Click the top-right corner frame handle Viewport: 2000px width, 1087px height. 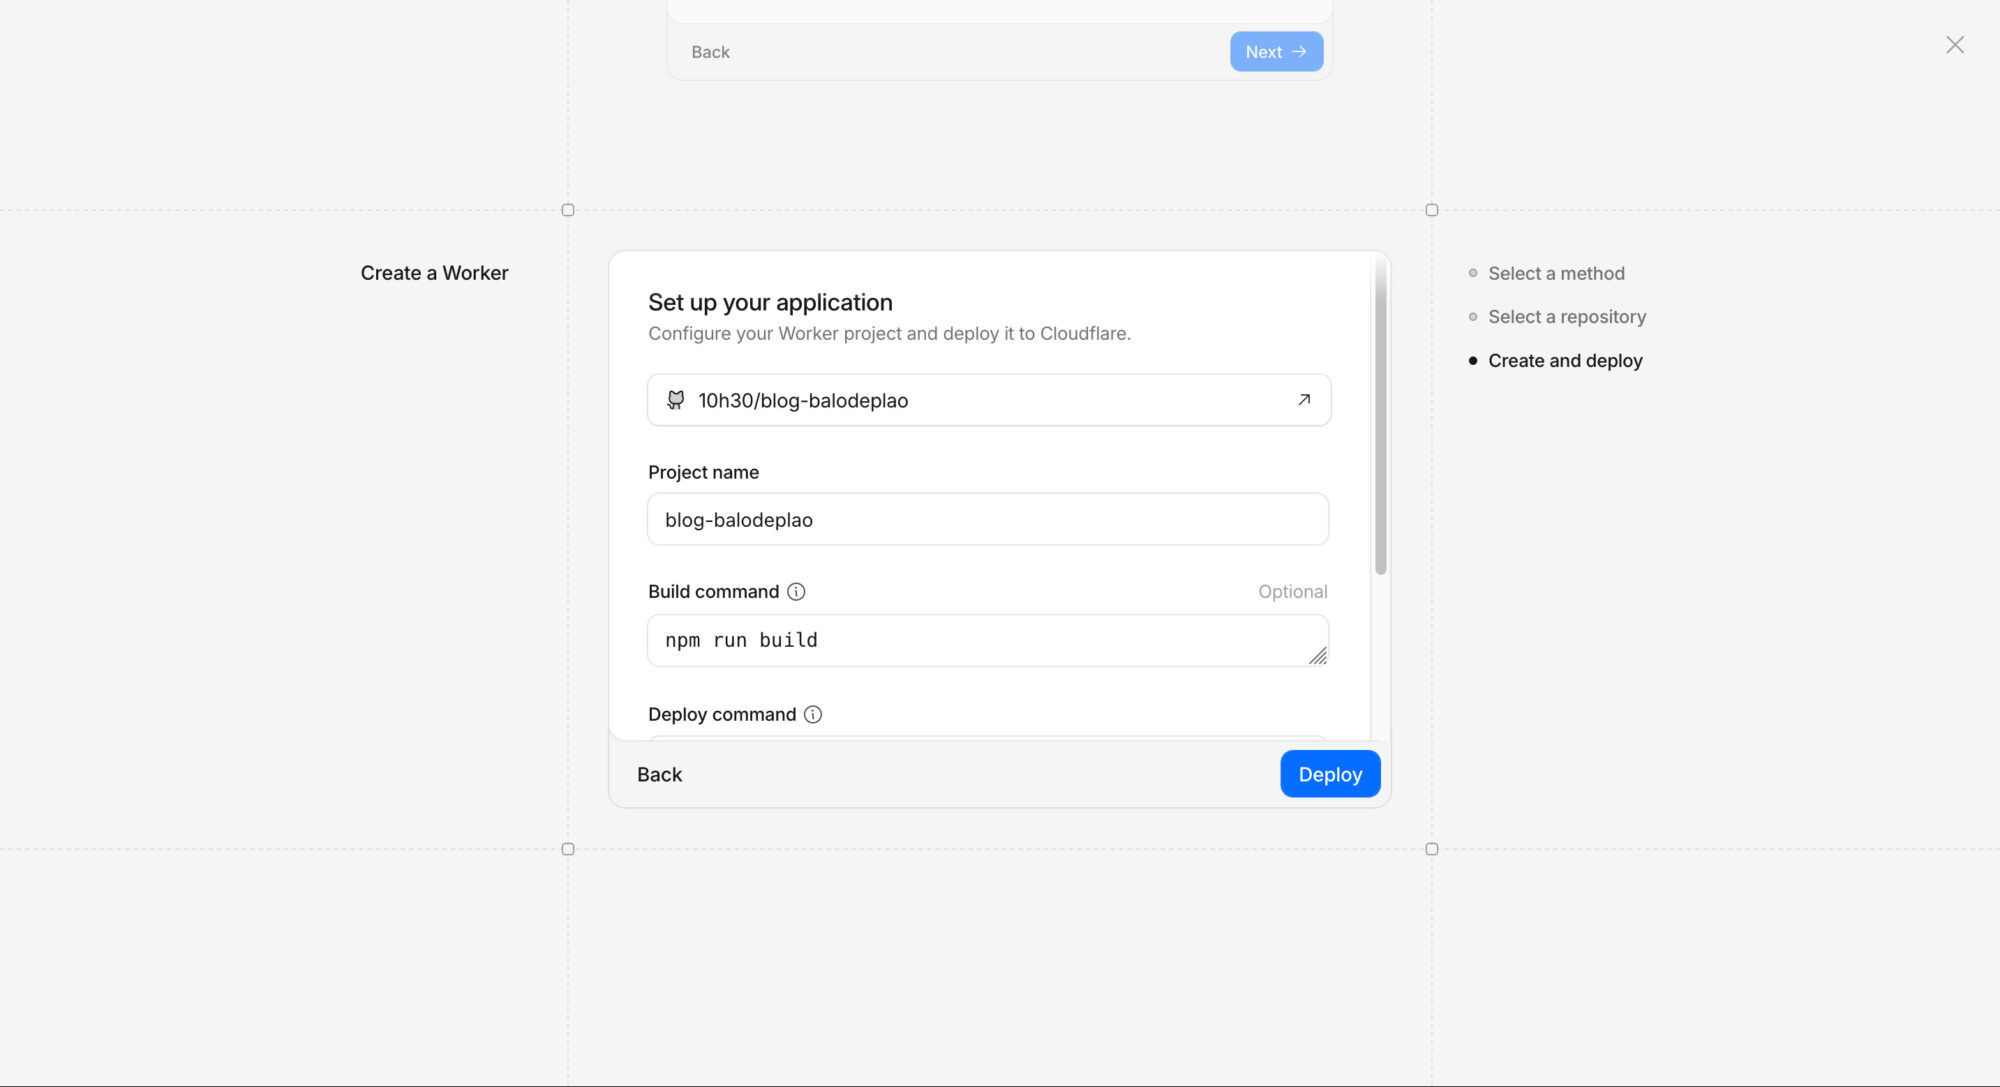(1432, 210)
